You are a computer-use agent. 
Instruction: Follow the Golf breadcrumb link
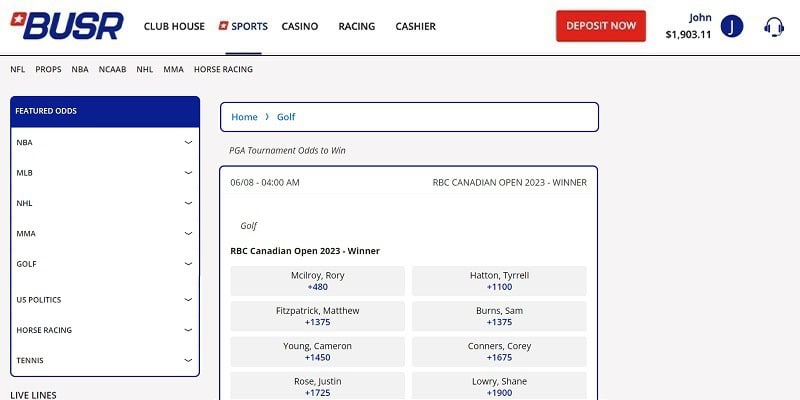tap(286, 117)
